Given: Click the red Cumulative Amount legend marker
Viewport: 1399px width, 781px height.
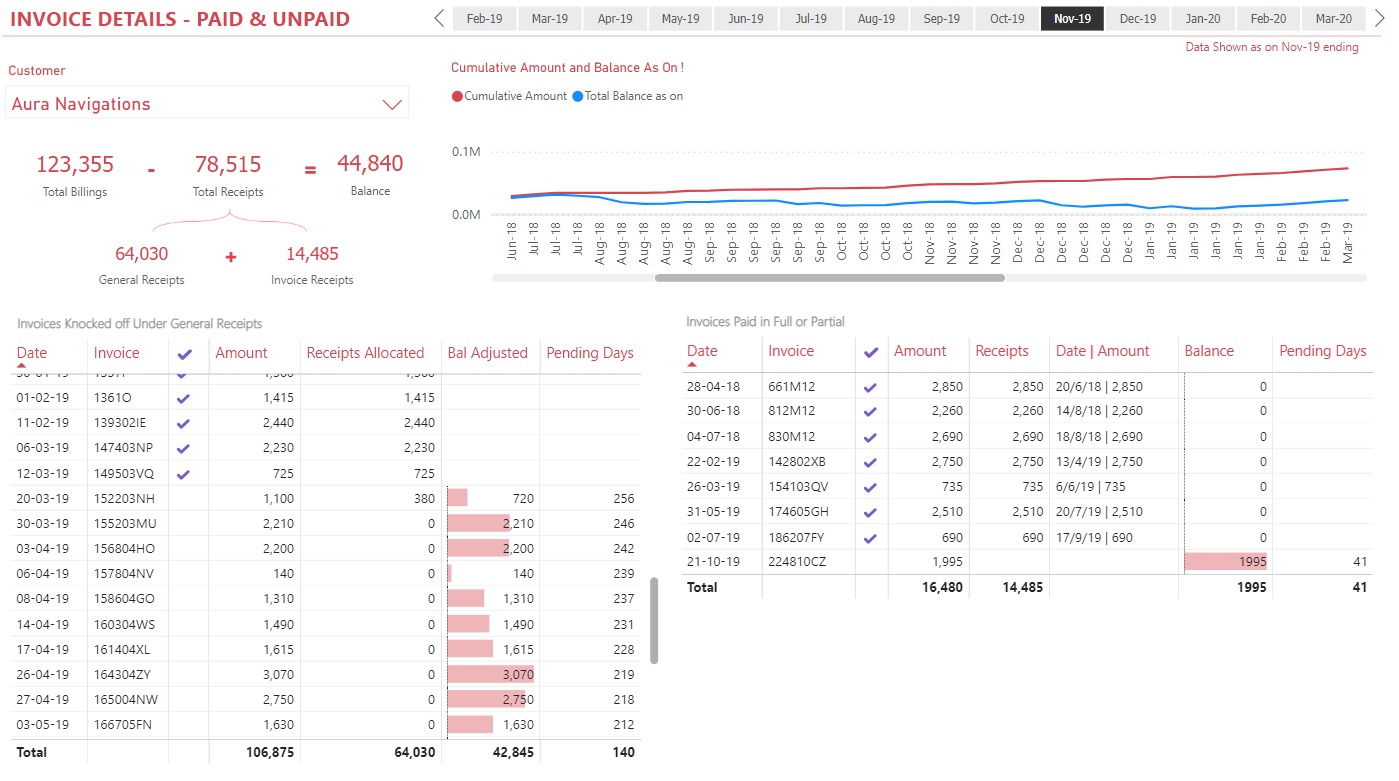Looking at the screenshot, I should point(458,97).
